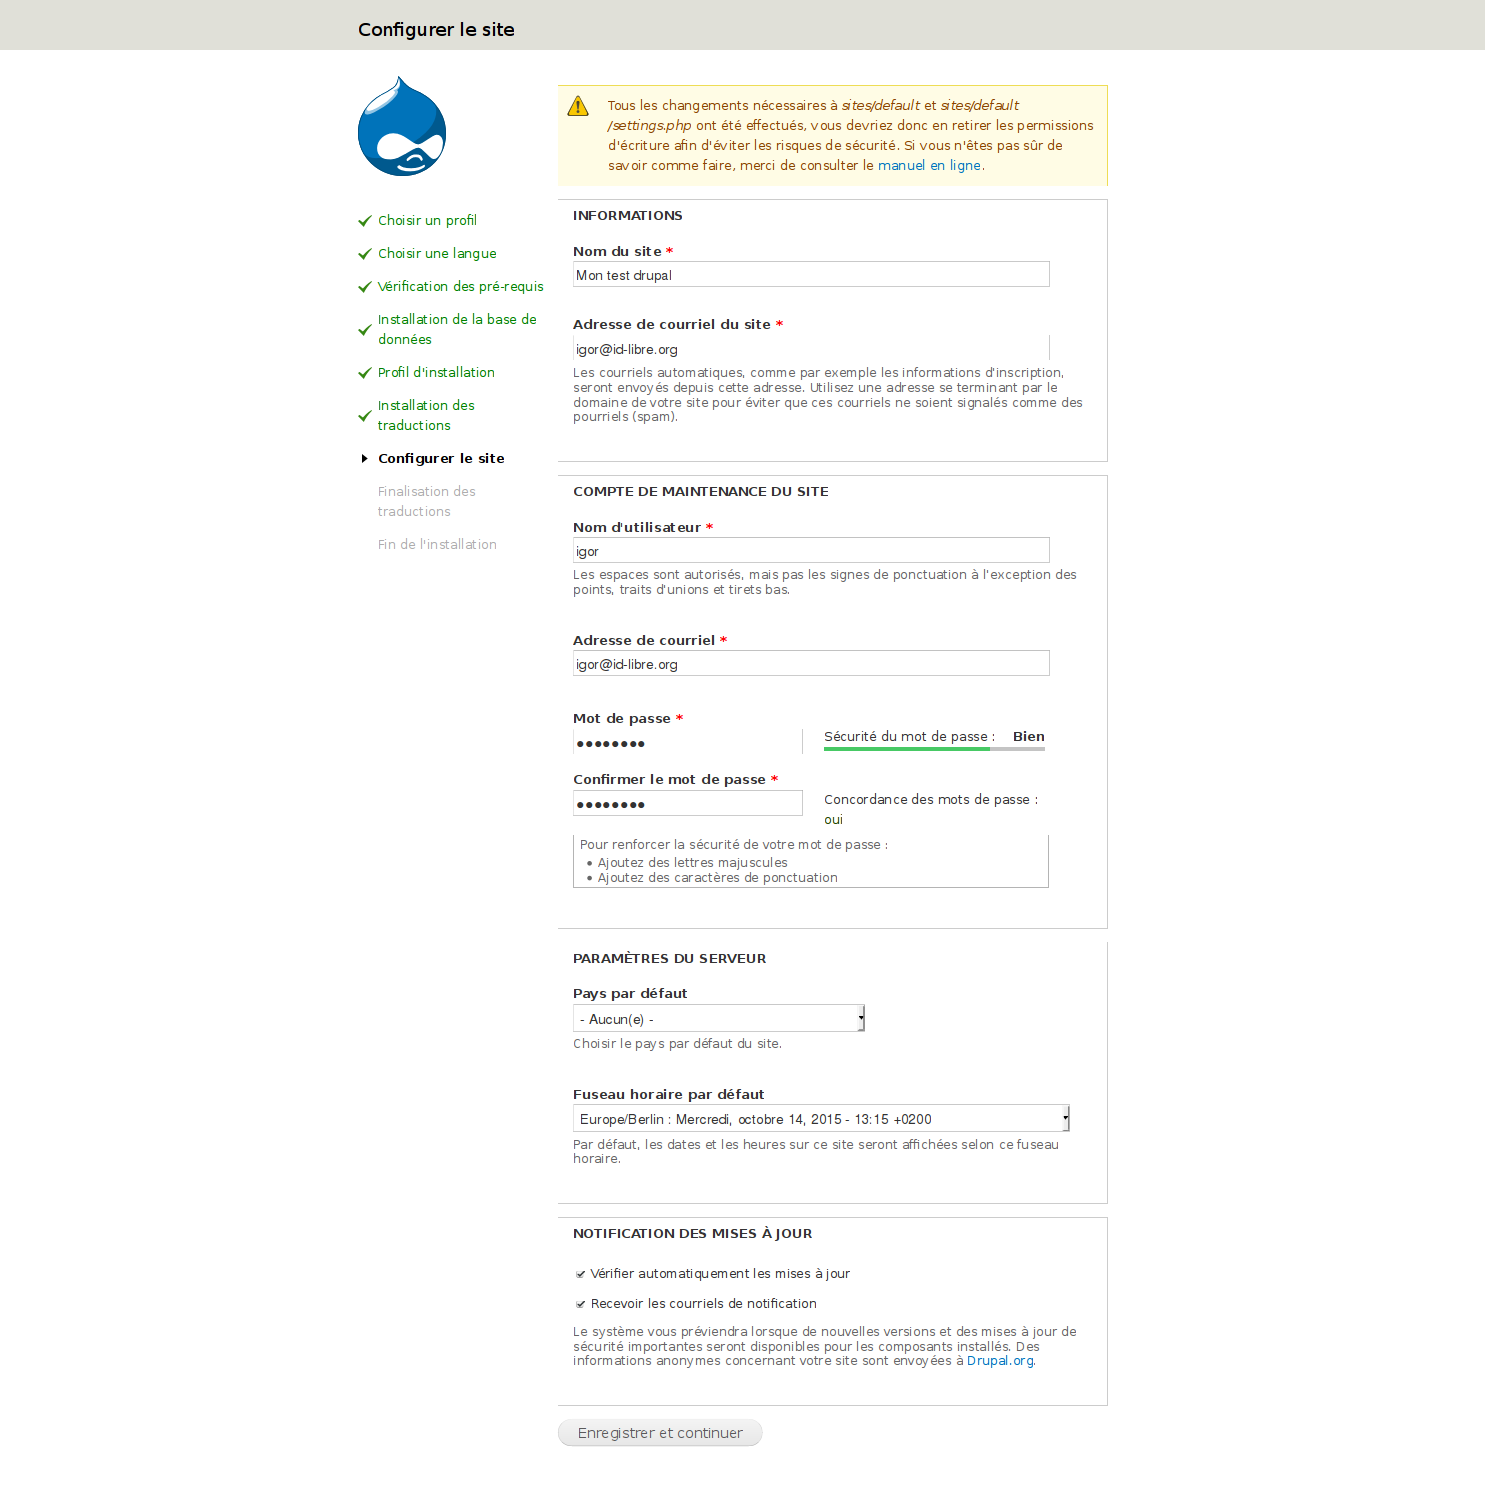The image size is (1485, 1499).
Task: Click the checkmark beside Profil d'installation
Action: coord(365,373)
